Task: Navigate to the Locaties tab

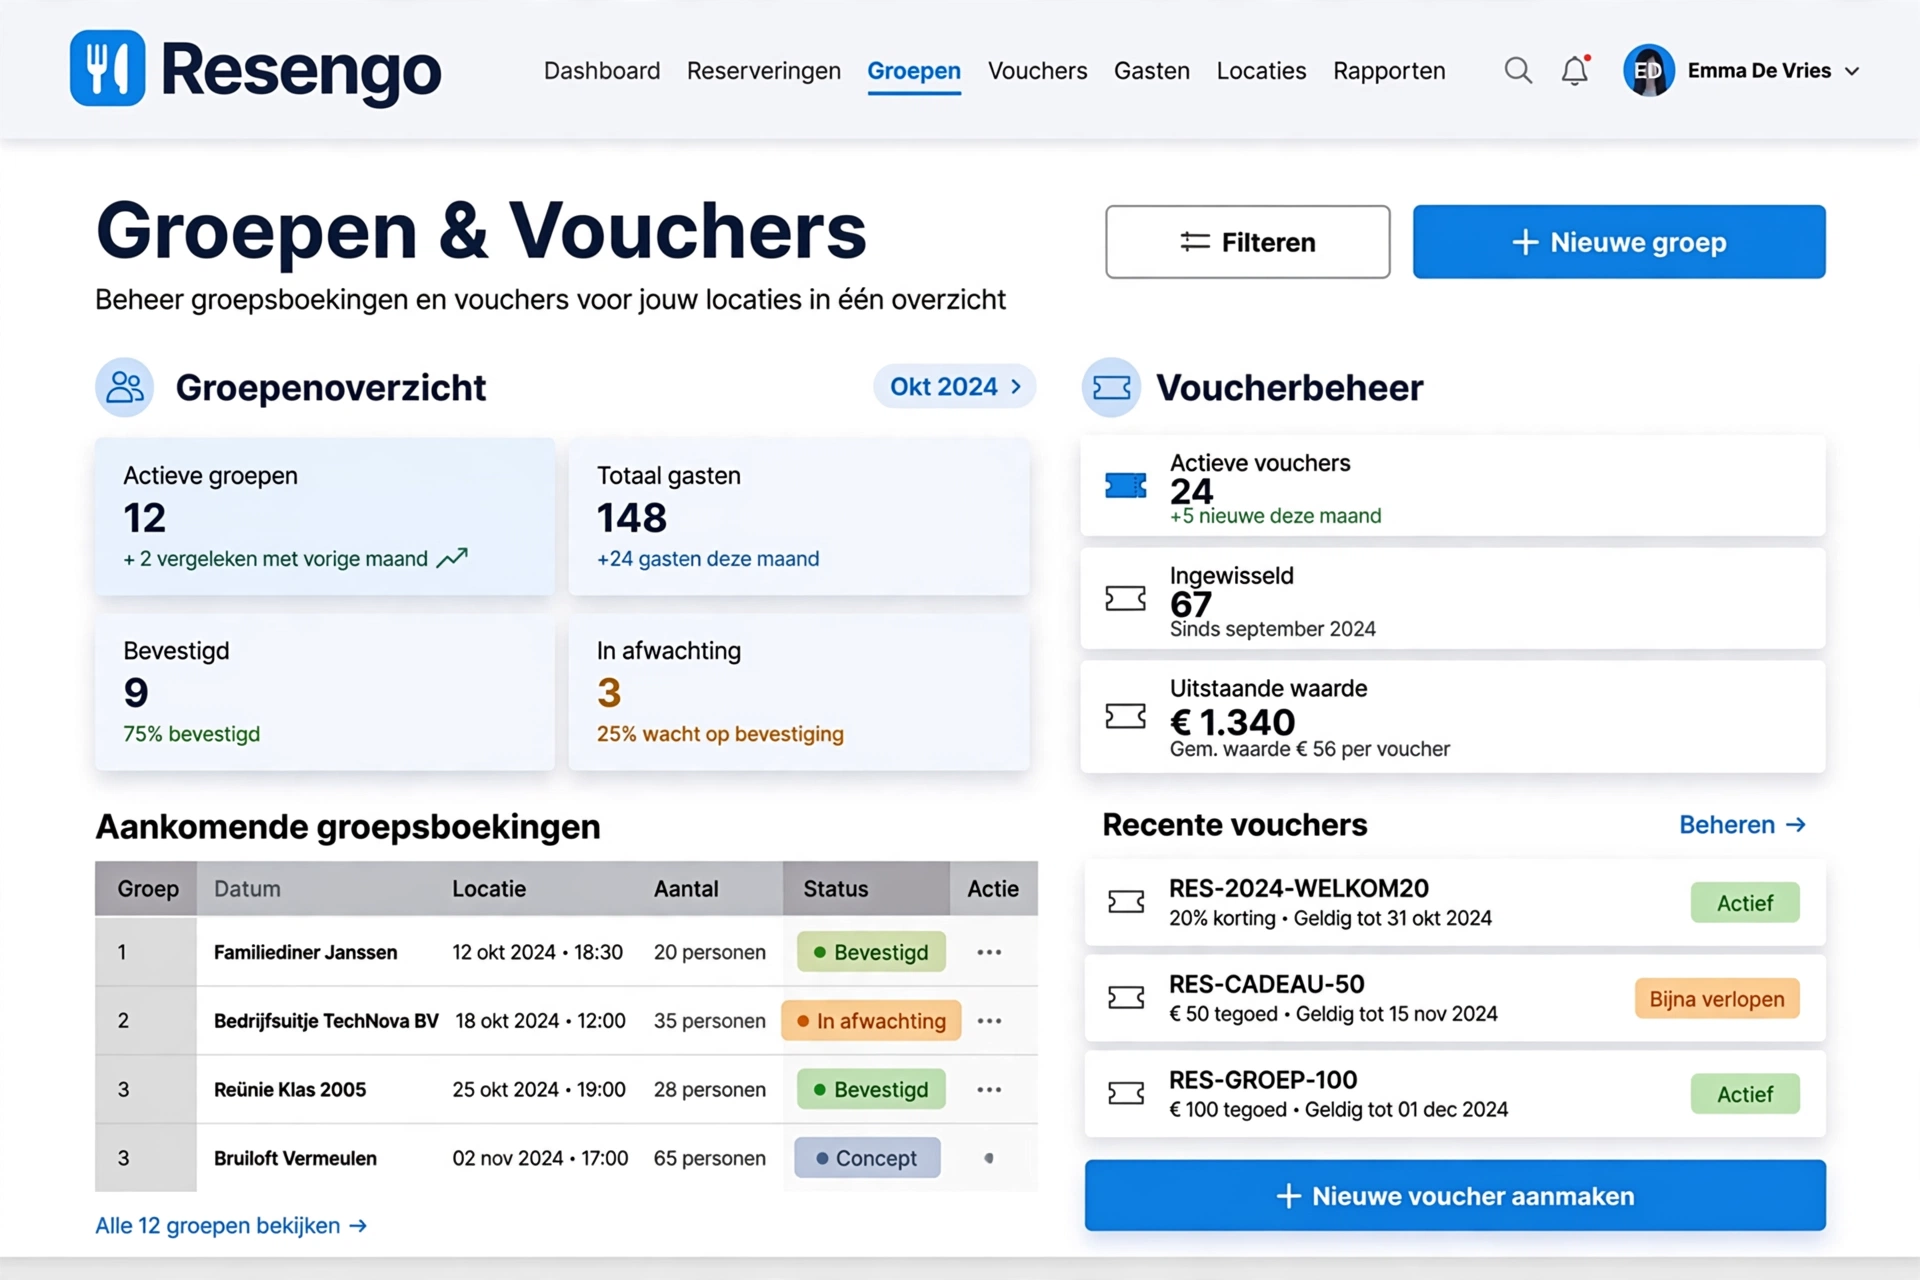Action: tap(1261, 71)
